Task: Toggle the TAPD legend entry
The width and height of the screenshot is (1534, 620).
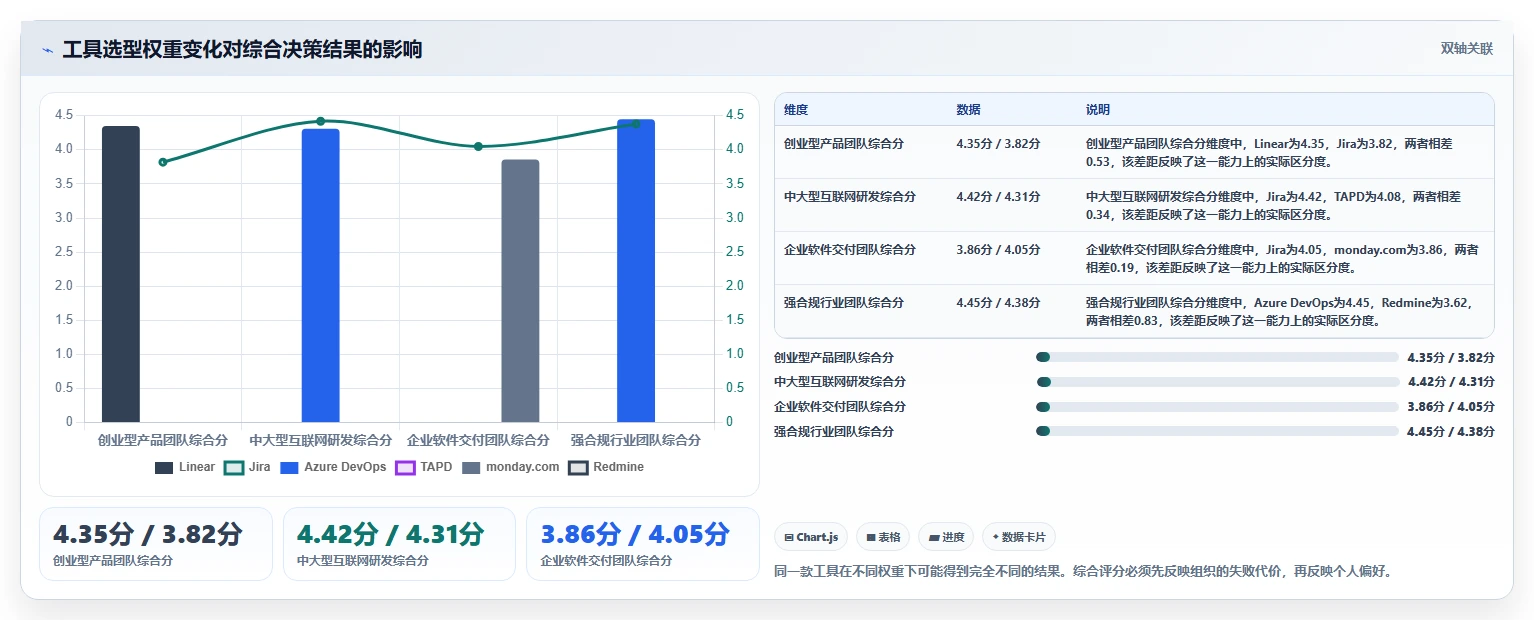Action: (424, 467)
